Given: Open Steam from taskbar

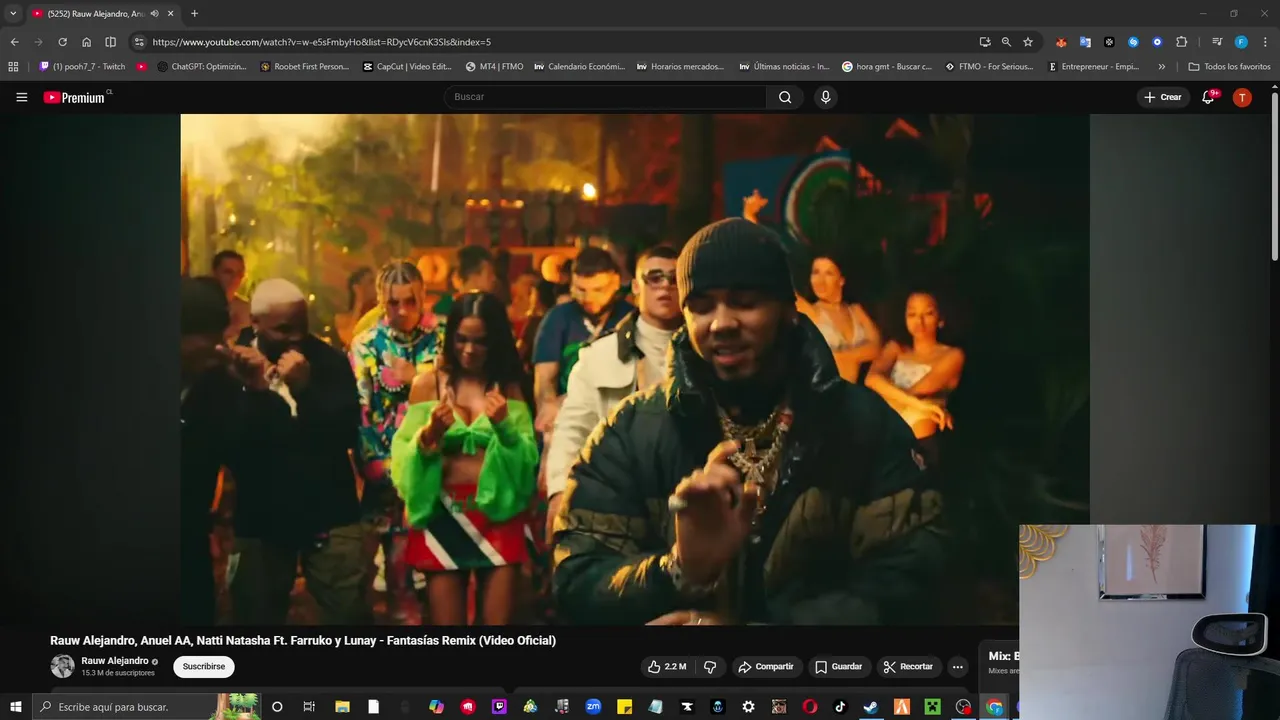Looking at the screenshot, I should click(870, 707).
